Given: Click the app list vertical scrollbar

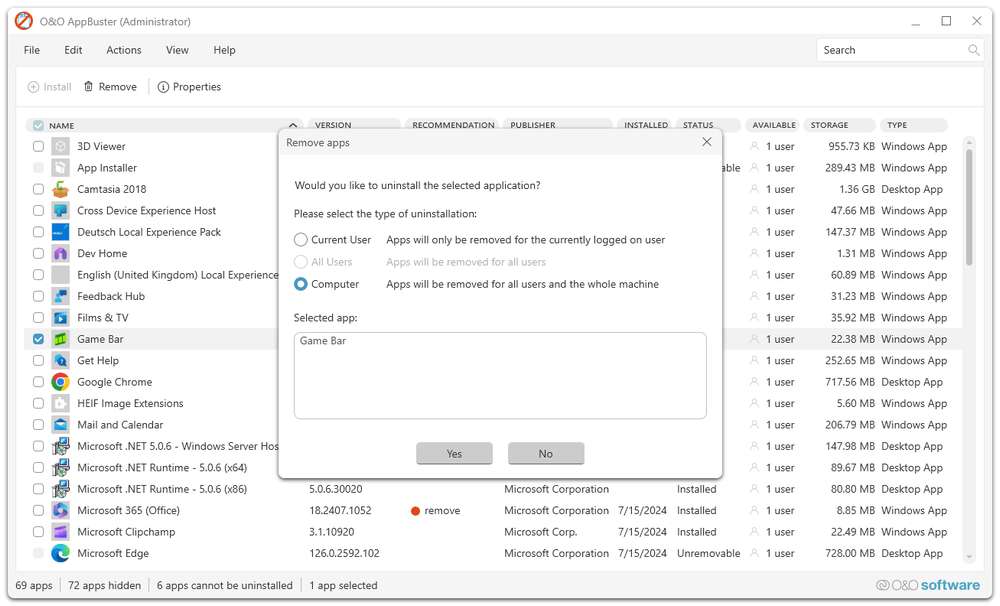Looking at the screenshot, I should pyautogui.click(x=969, y=207).
